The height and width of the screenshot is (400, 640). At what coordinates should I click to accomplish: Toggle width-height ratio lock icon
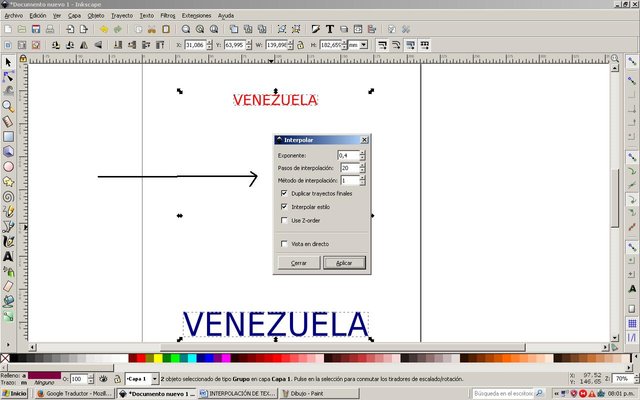pyautogui.click(x=301, y=45)
